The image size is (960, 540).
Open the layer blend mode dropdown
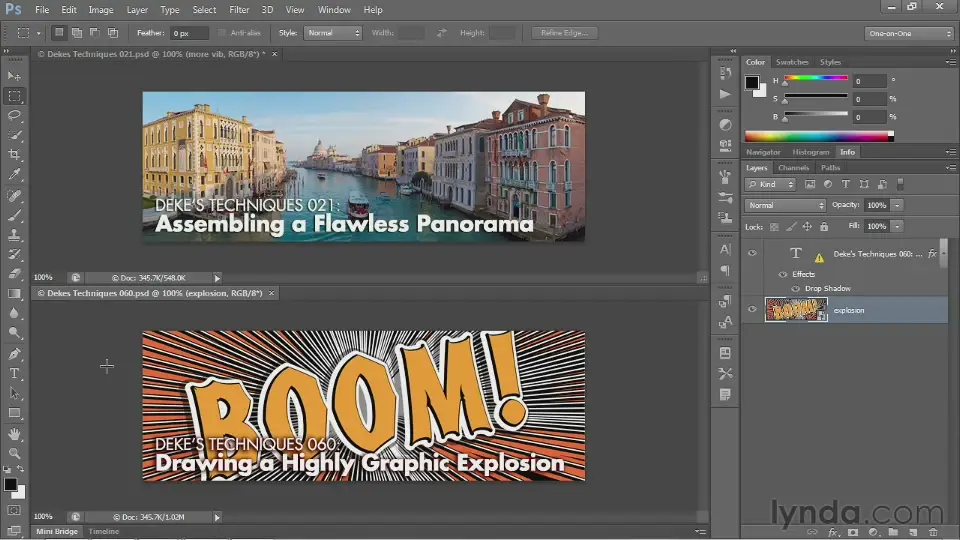[x=785, y=205]
